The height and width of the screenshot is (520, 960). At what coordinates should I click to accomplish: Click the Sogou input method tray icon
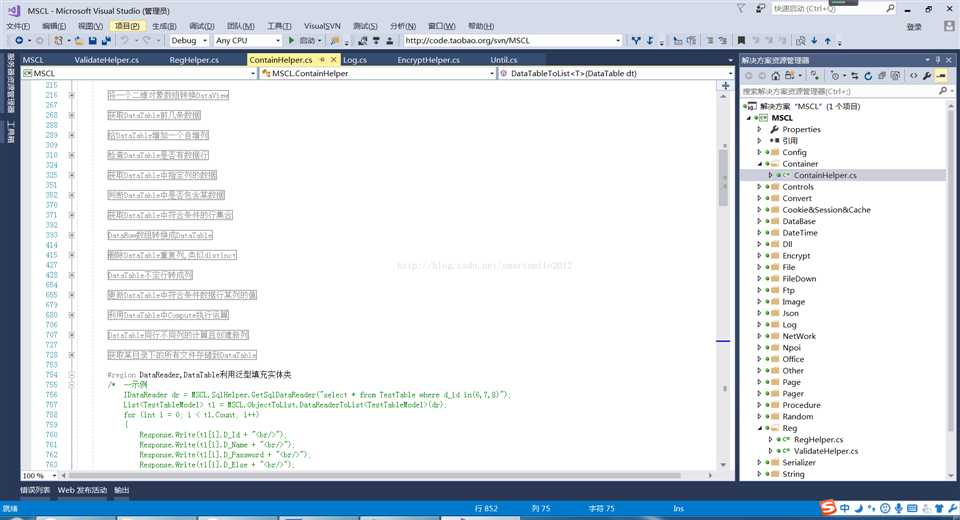(x=828, y=508)
